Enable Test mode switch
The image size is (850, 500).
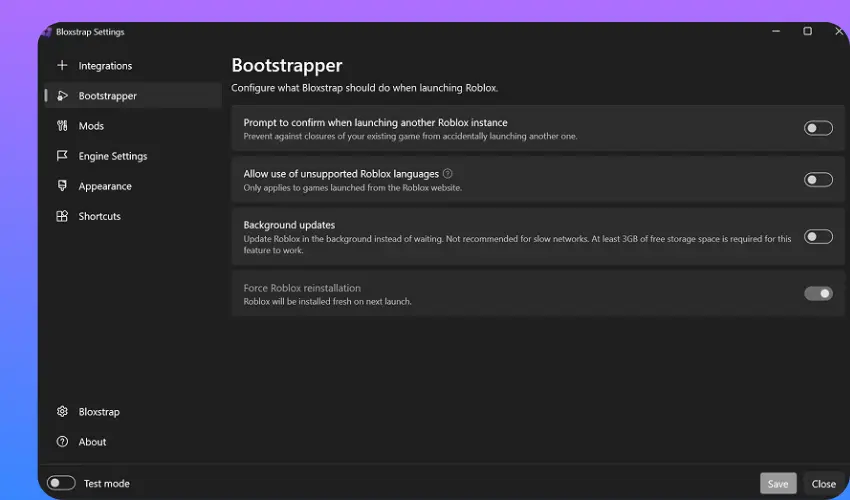(61, 483)
